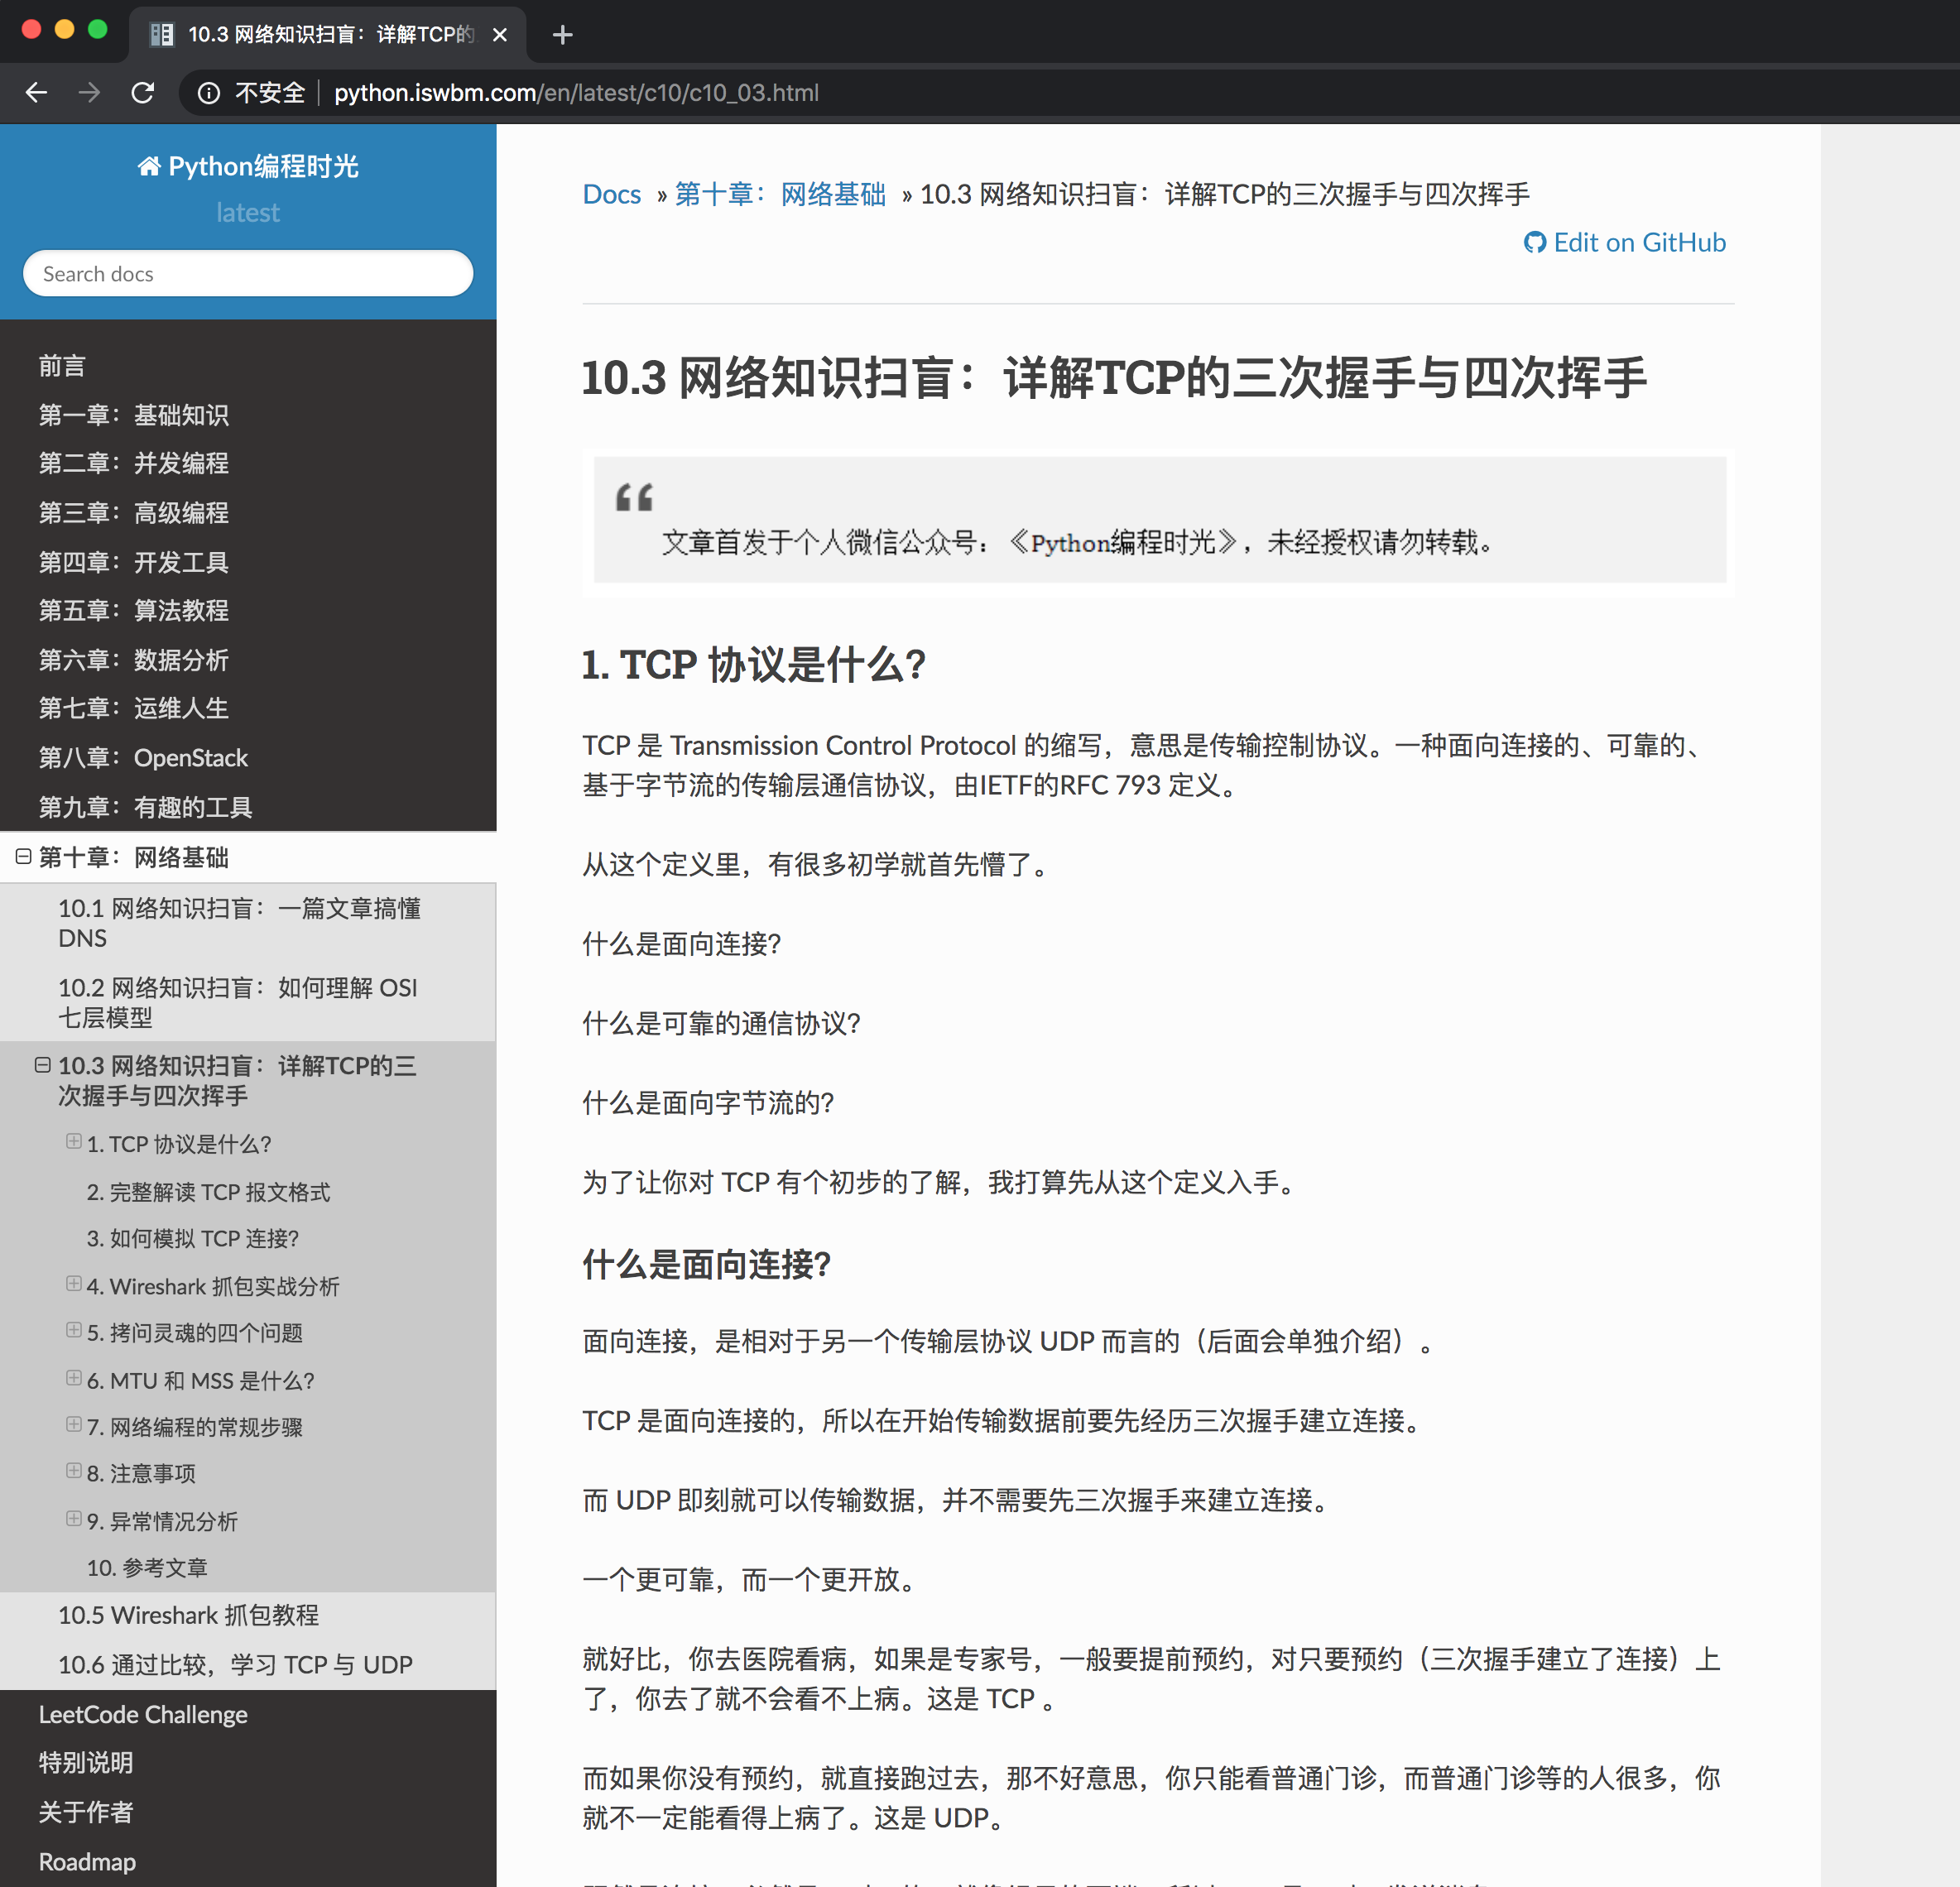
Task: Click the browser back arrow
Action: point(37,93)
